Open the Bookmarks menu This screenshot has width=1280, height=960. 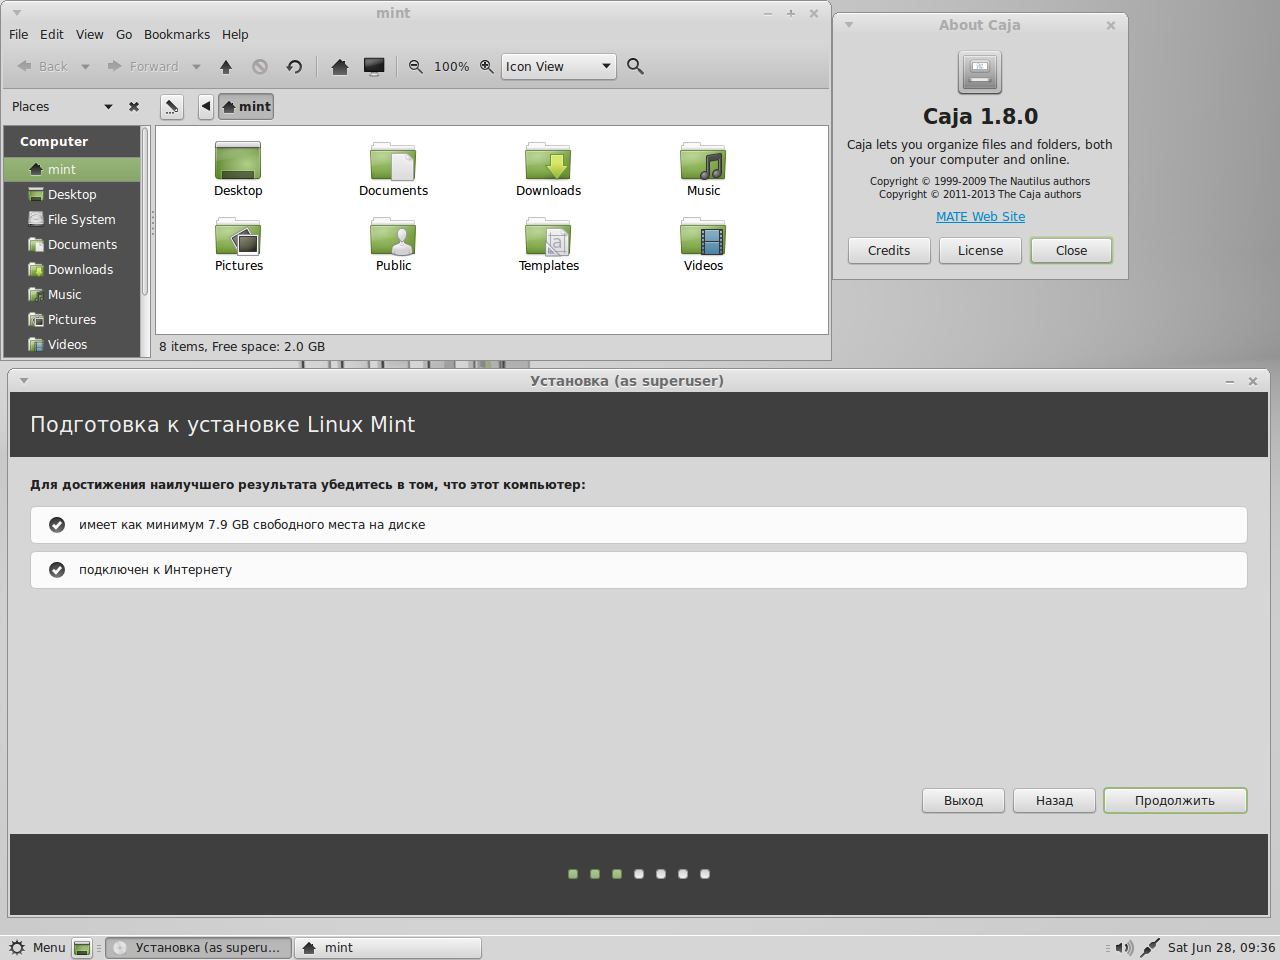(x=177, y=34)
